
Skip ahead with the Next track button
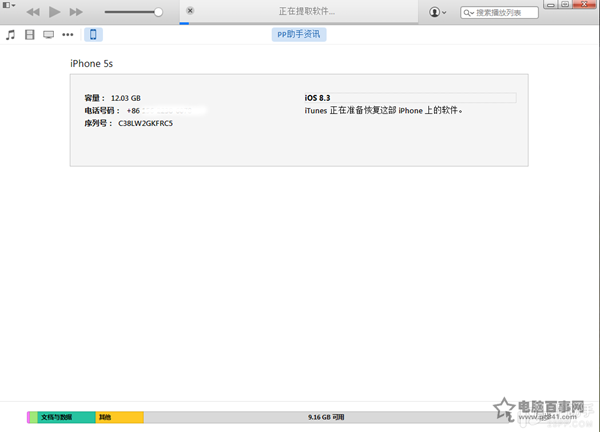click(x=77, y=12)
